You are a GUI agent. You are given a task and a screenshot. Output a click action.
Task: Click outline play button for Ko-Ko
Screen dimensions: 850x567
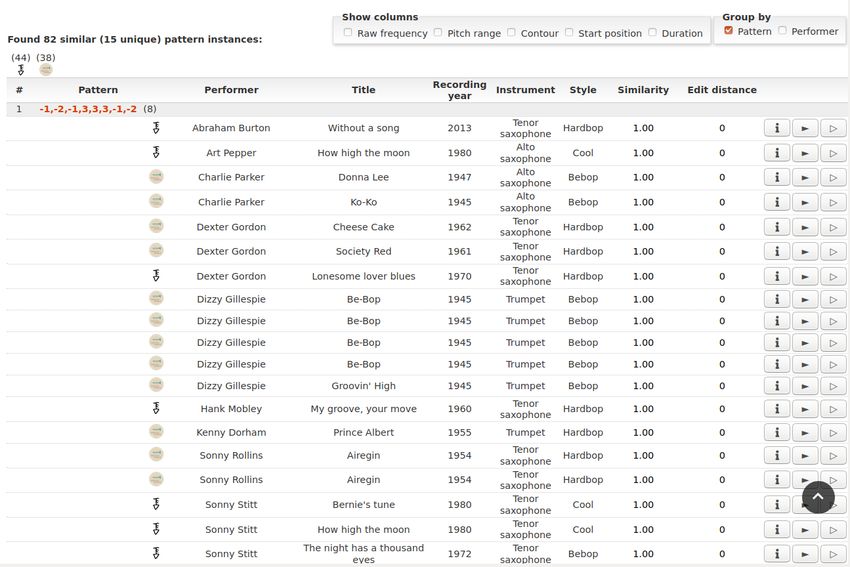pos(833,203)
